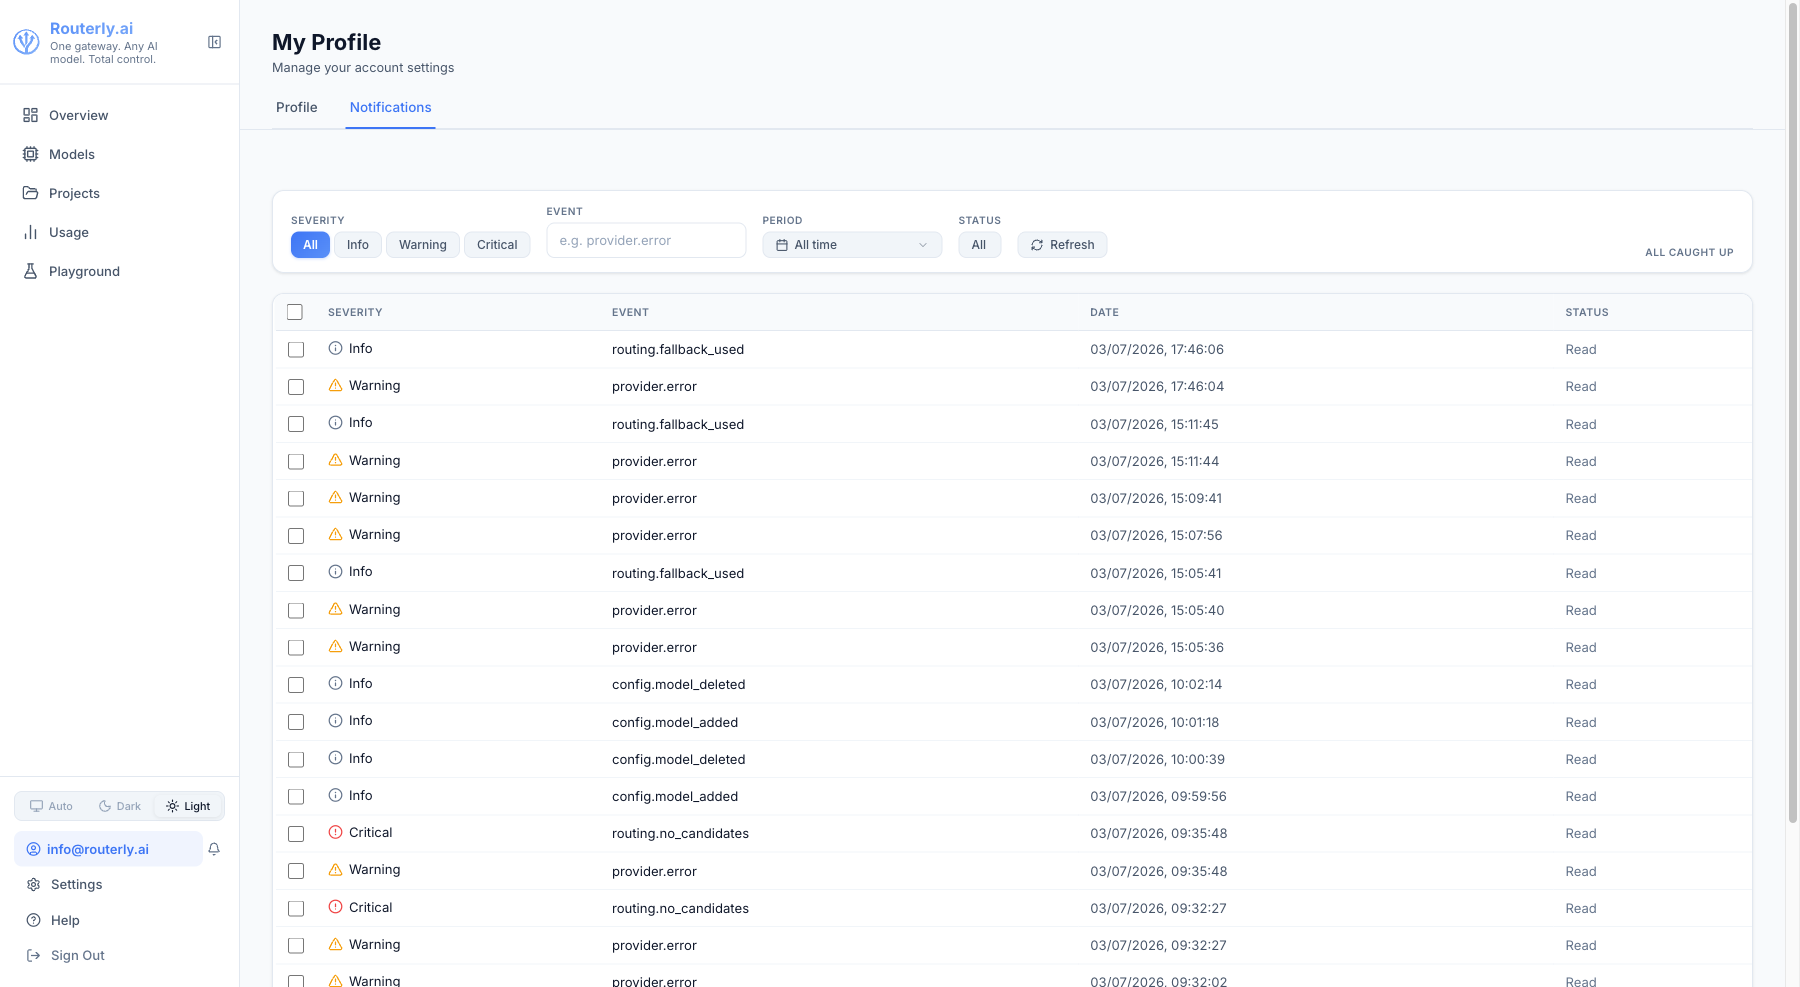
Task: Switch to the Profile tab
Action: point(297,107)
